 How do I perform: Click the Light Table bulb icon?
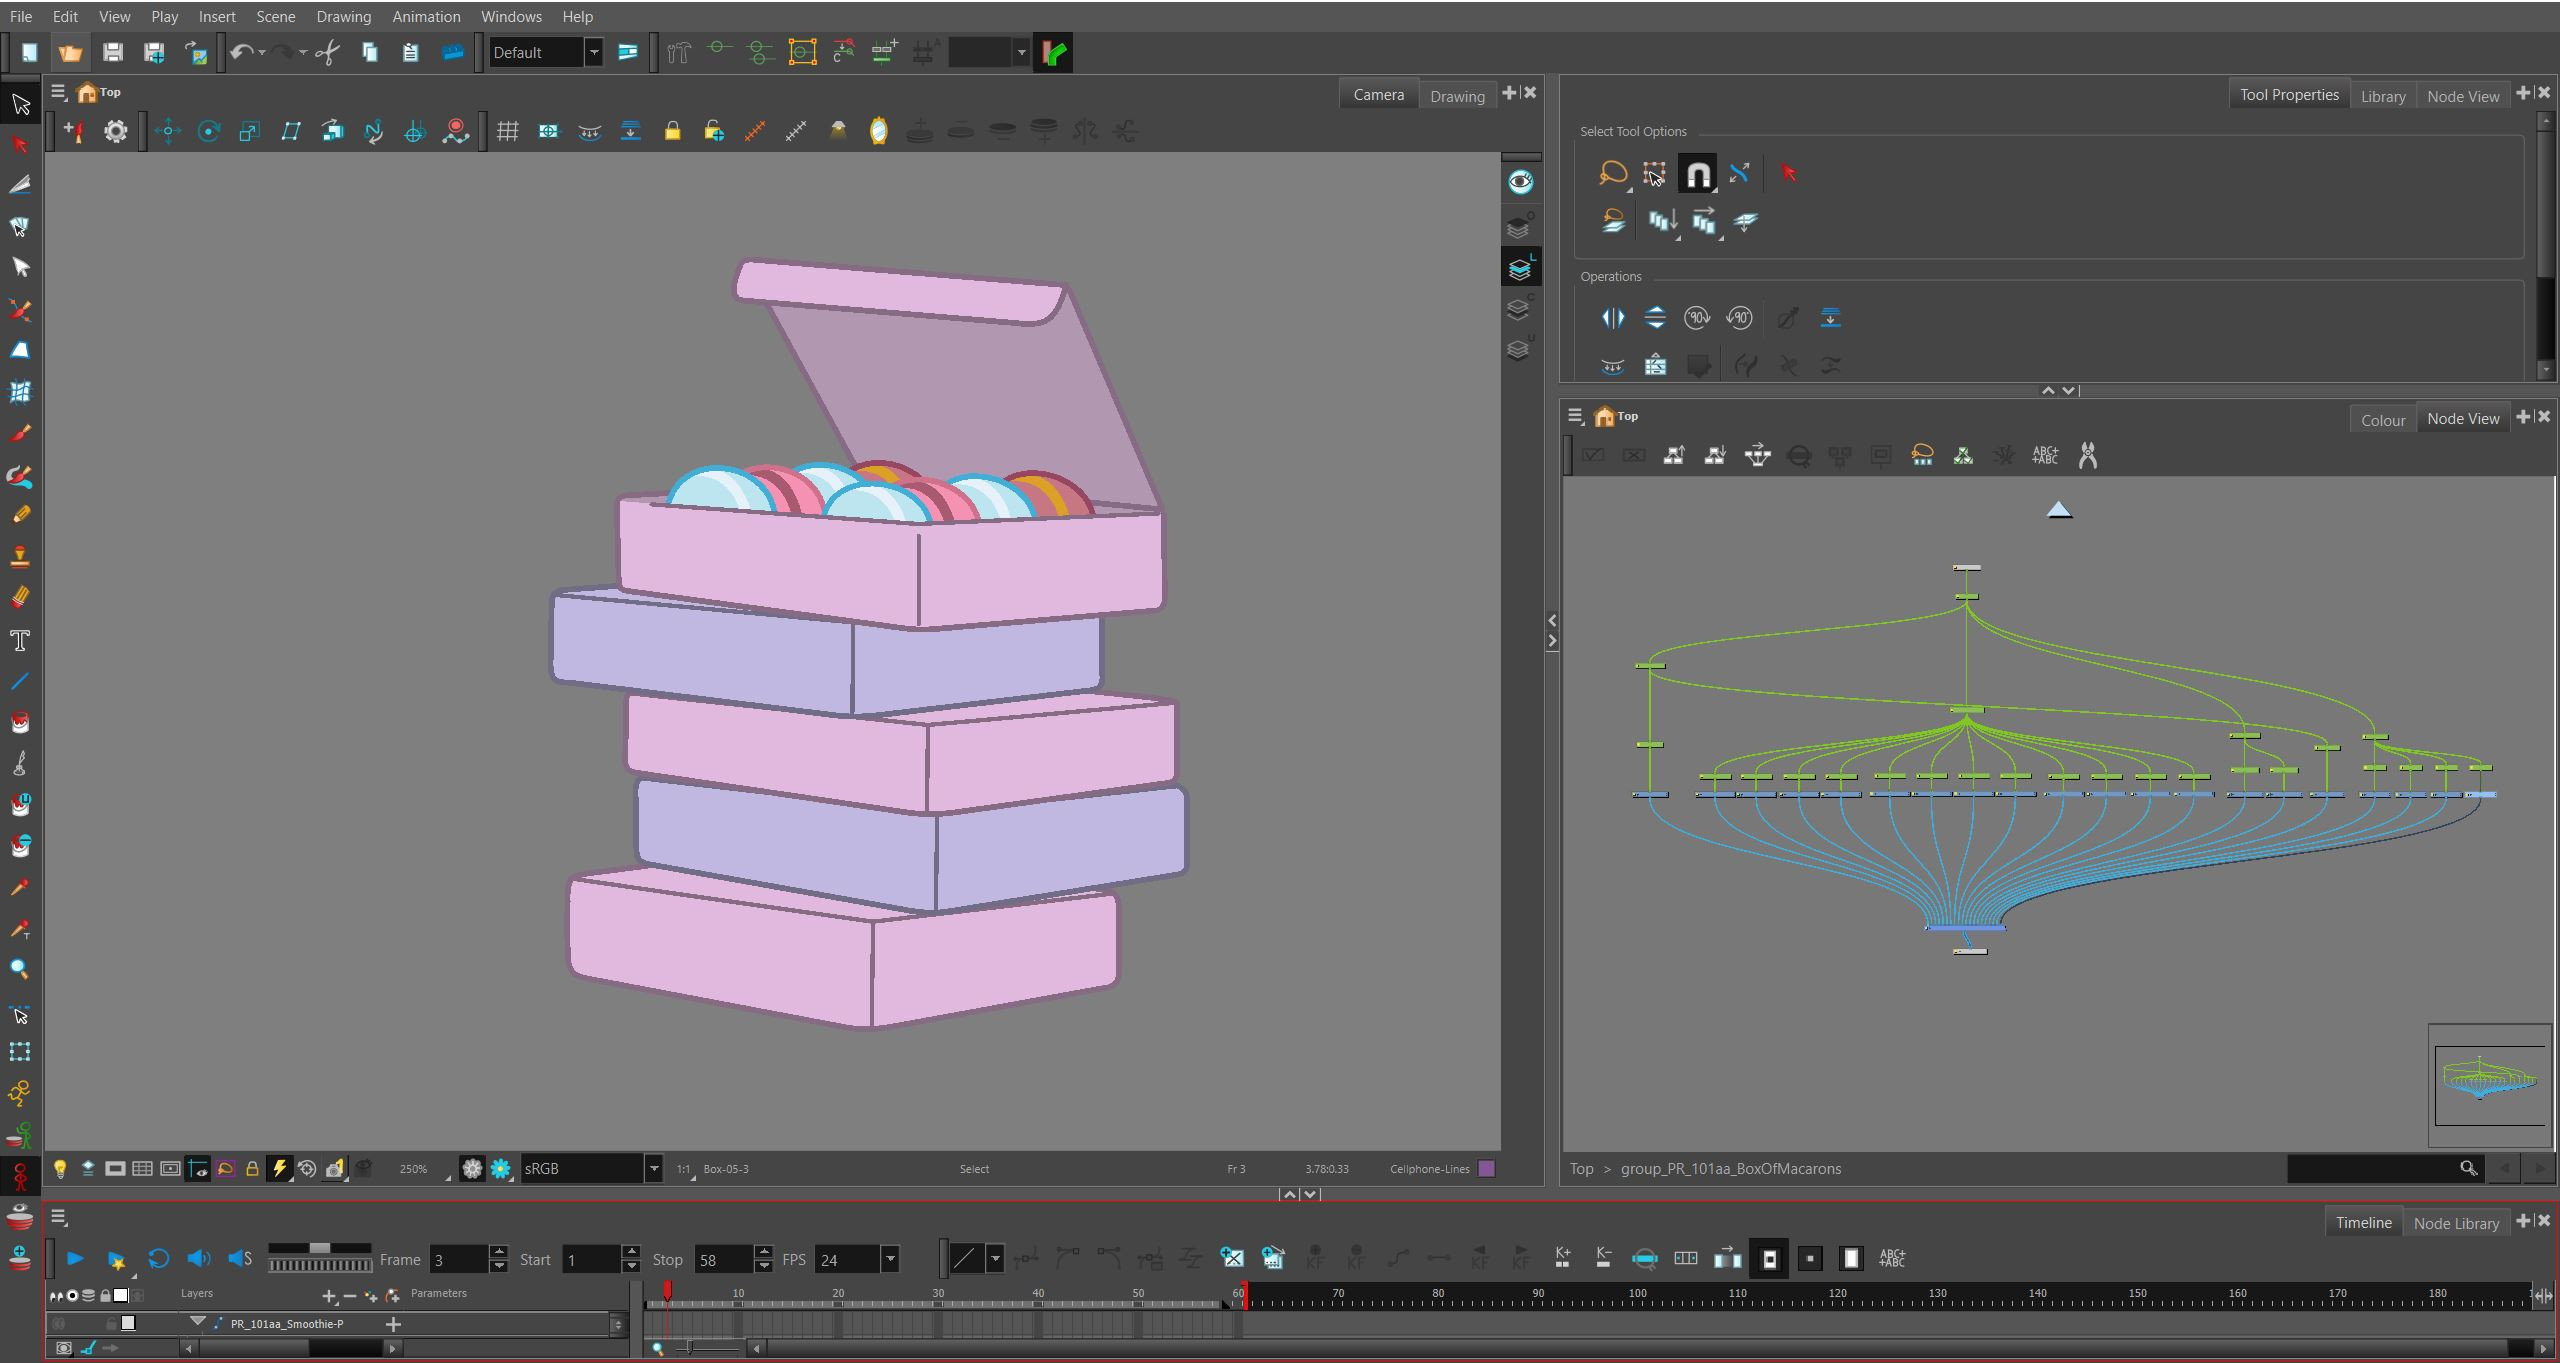coord(60,1168)
